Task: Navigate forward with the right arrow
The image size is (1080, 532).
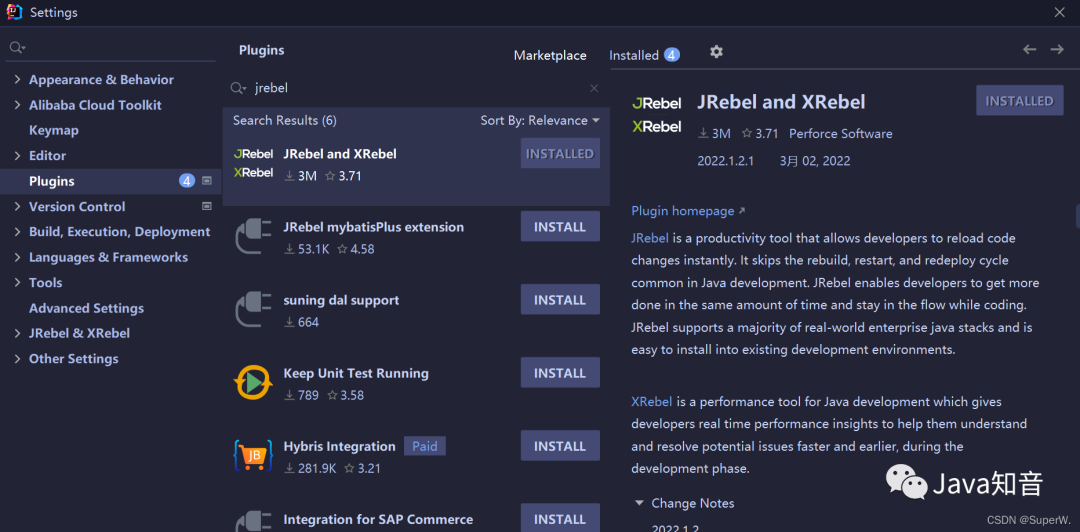Action: [1057, 50]
